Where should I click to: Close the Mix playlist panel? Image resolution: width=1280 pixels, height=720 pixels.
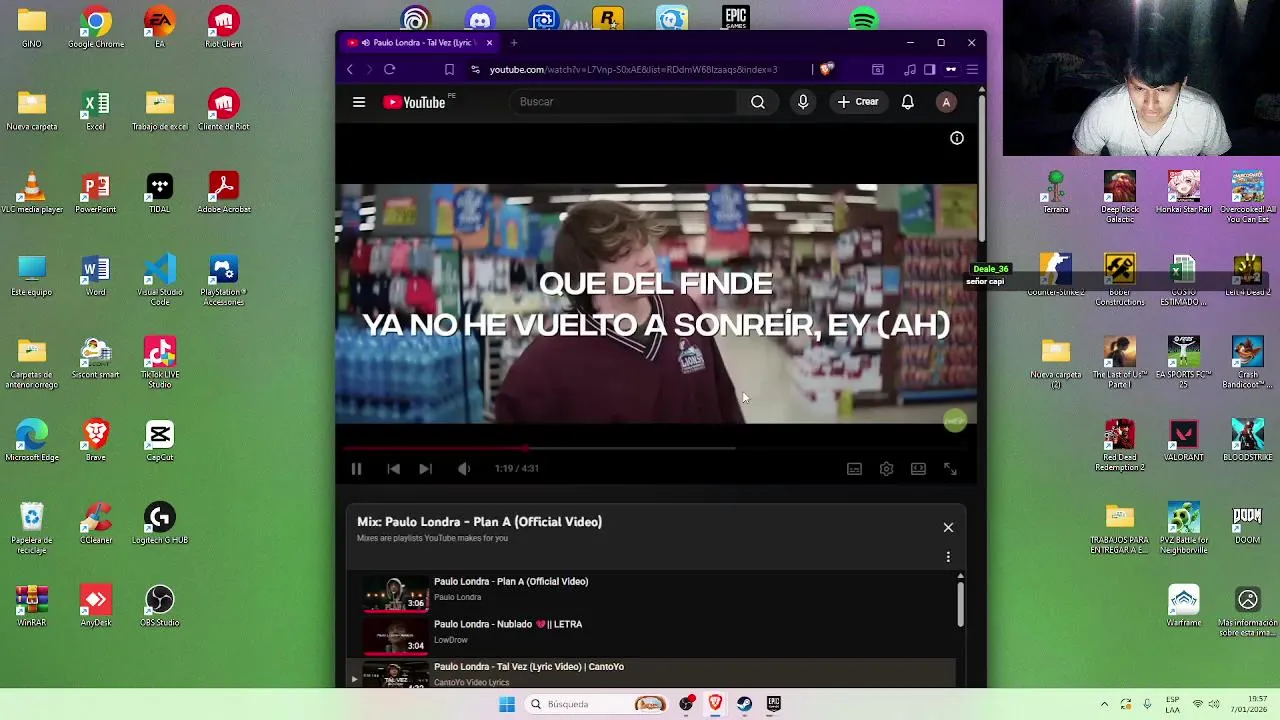[x=948, y=527]
